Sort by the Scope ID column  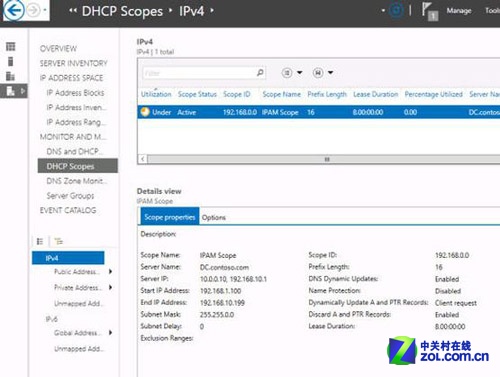[237, 94]
